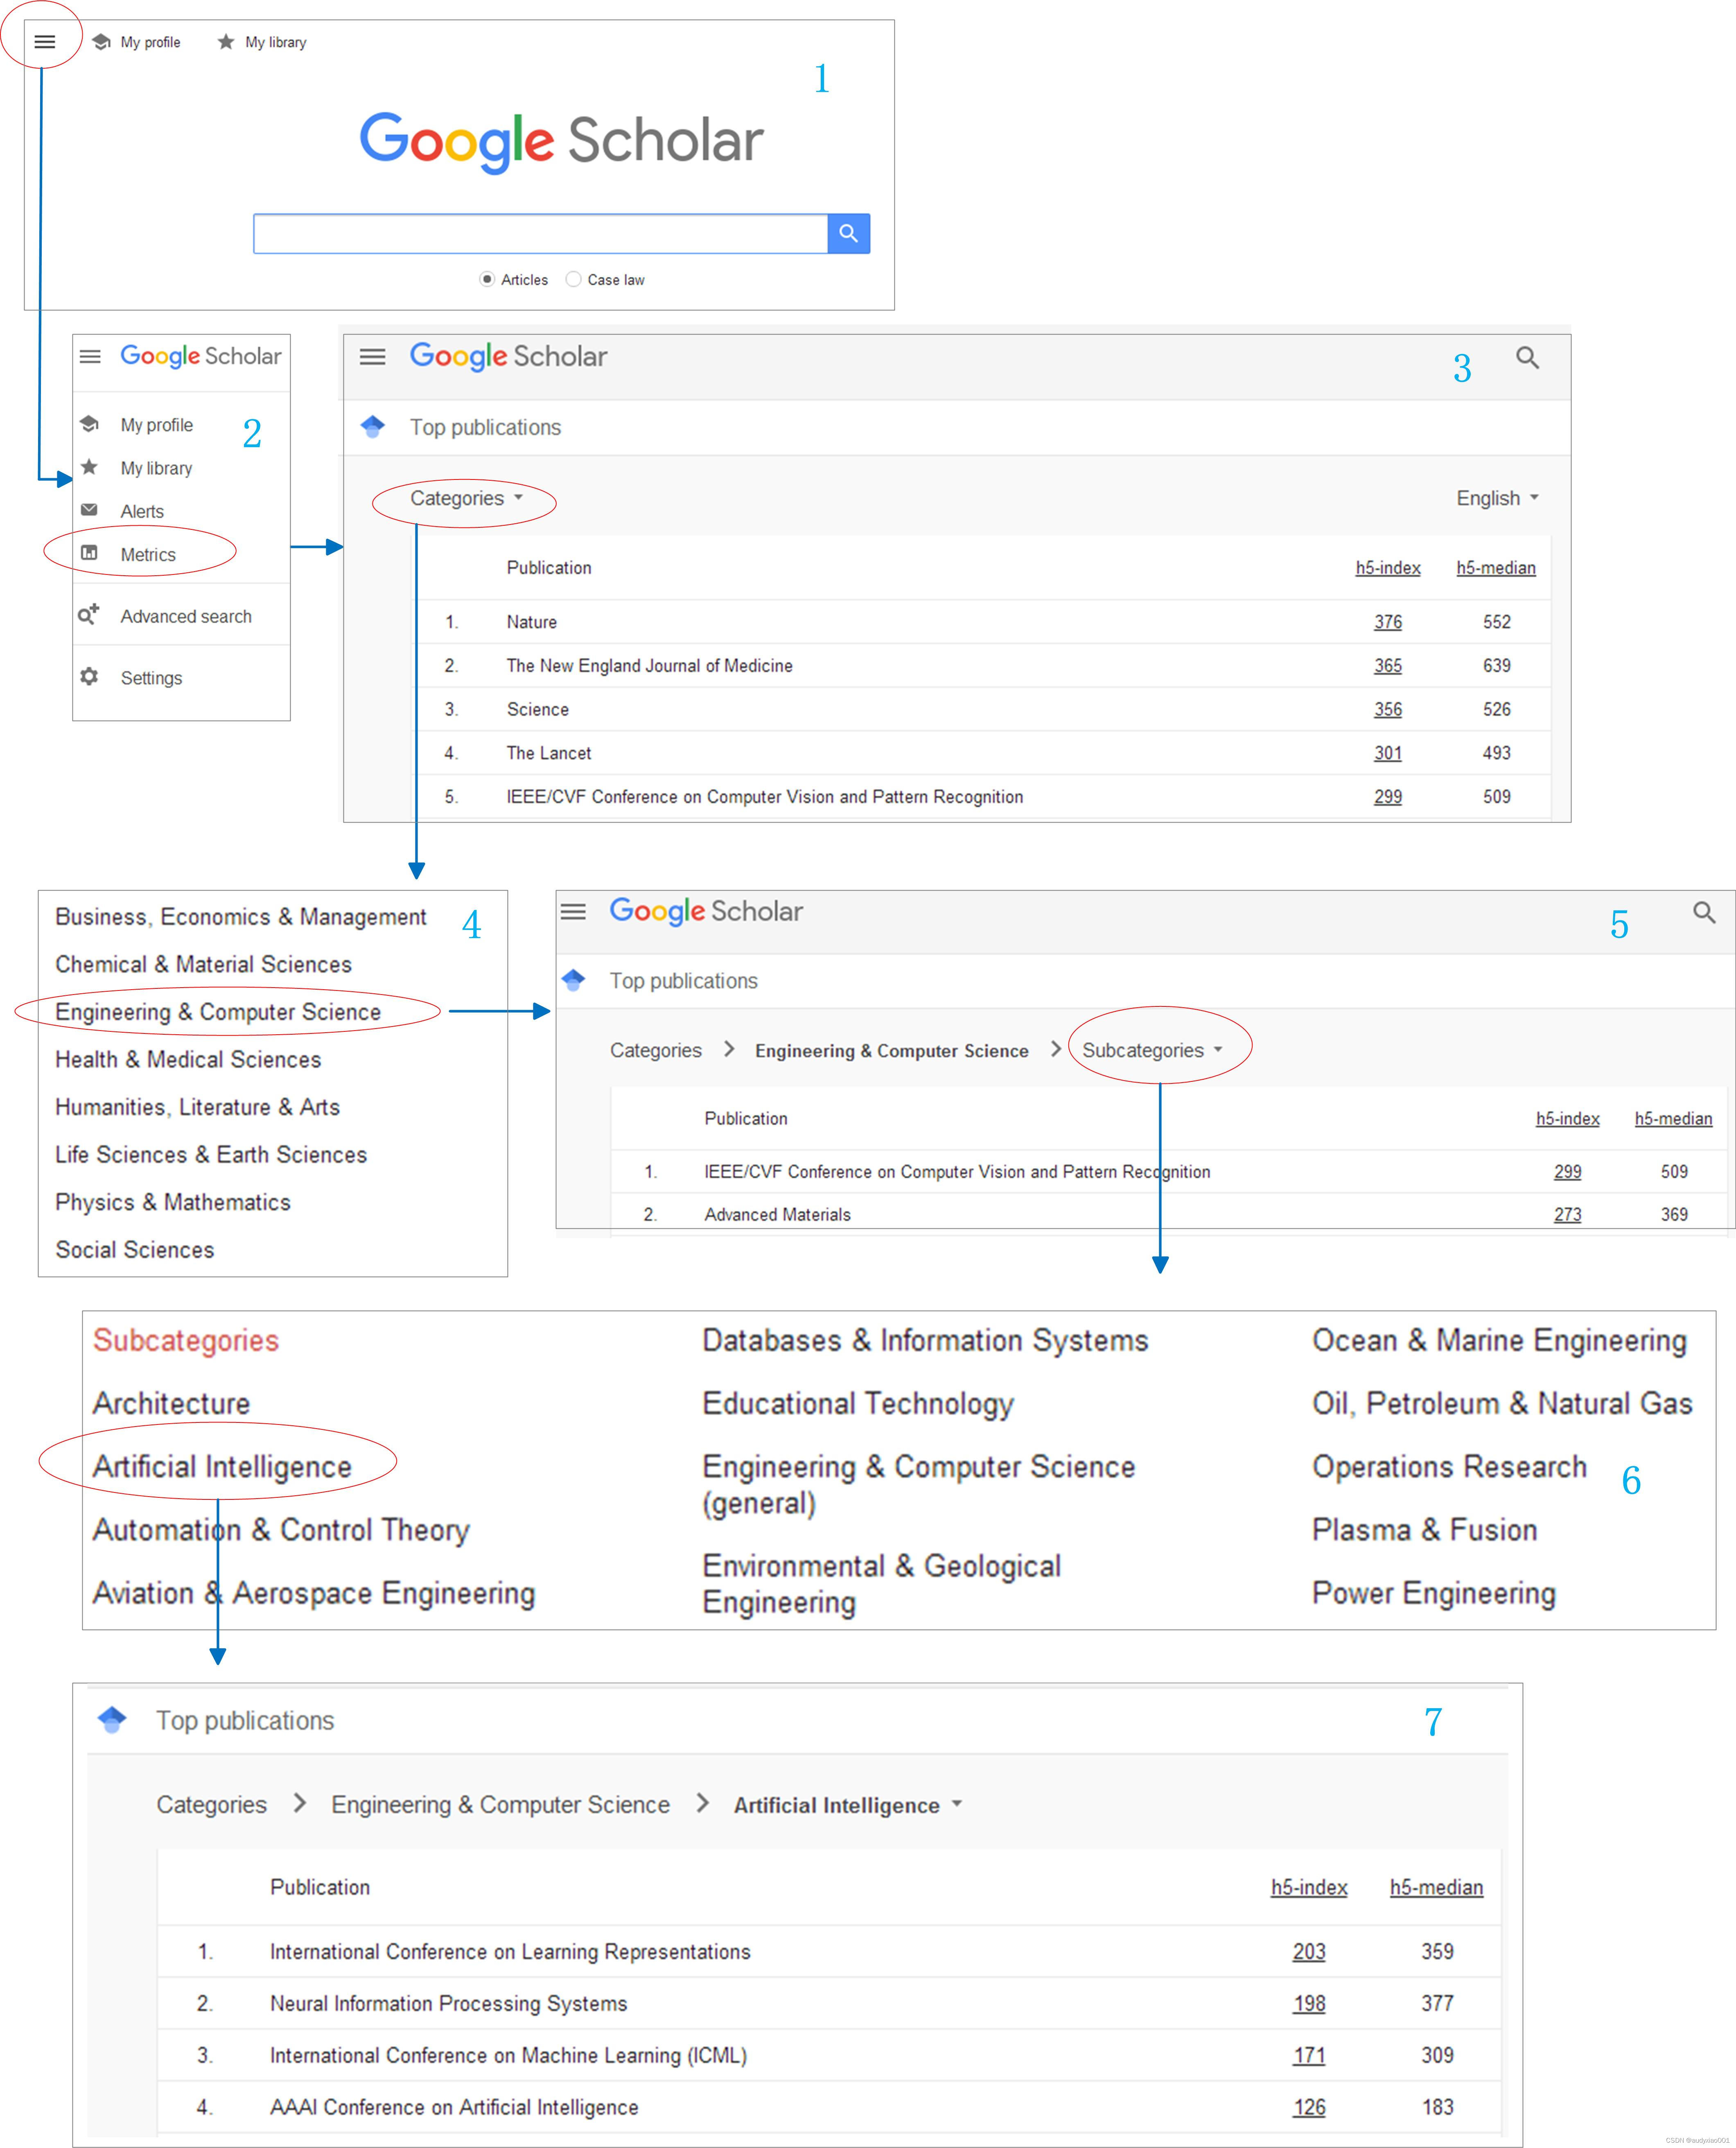Click Advanced search icon in sidebar
Viewport: 1736px width, 2148px height.
89,614
